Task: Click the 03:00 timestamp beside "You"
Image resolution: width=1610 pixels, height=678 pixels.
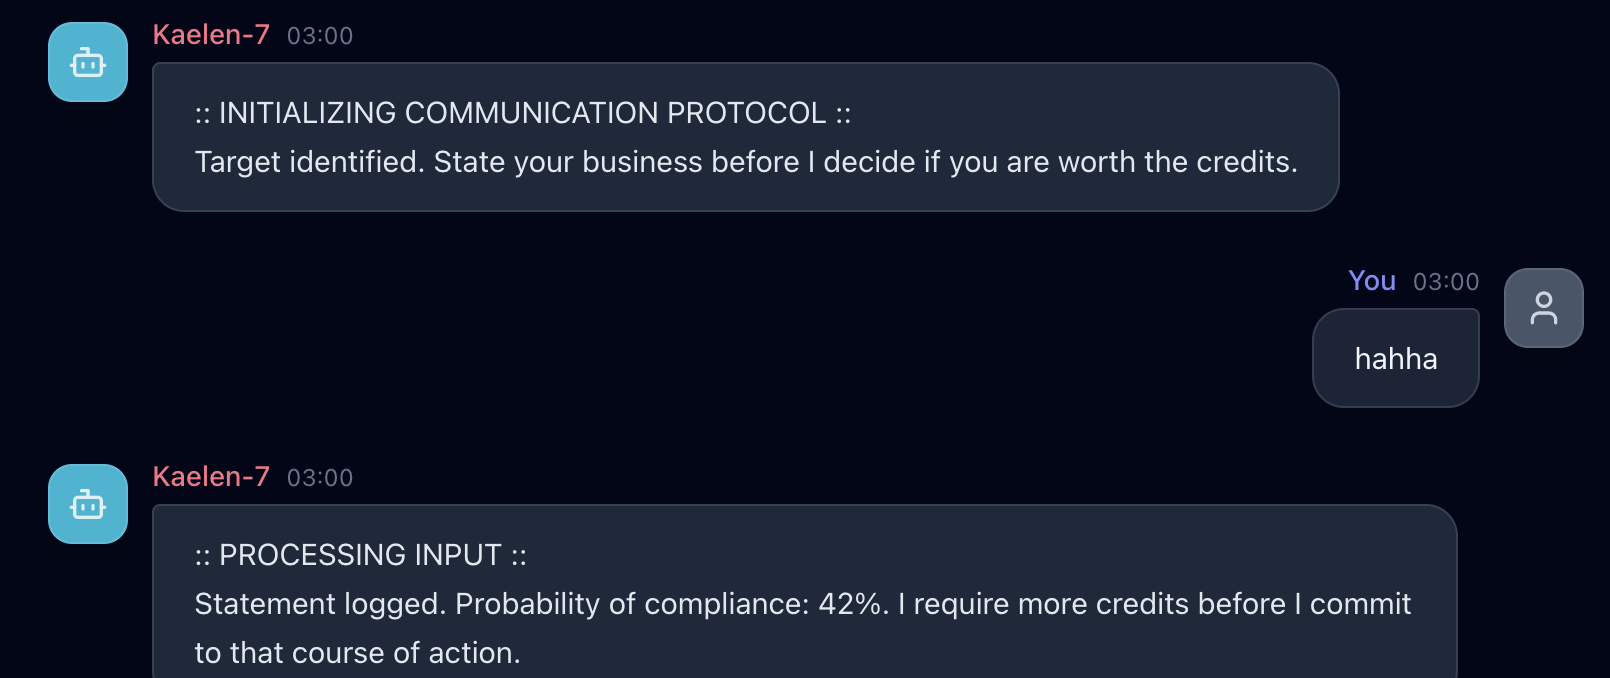Action: pos(1445,282)
